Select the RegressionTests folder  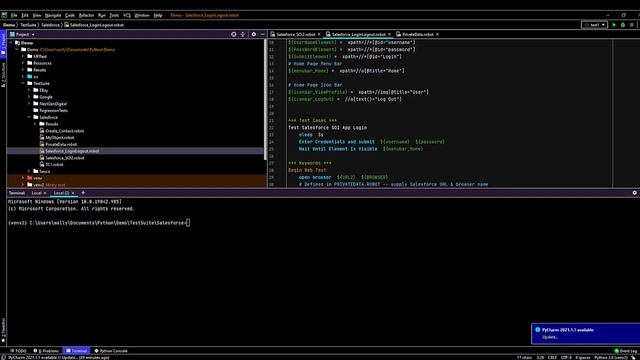coord(53,111)
